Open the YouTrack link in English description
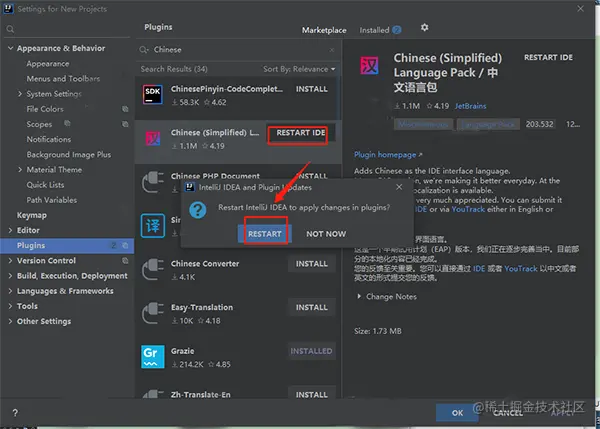This screenshot has width=600, height=429. pos(468,209)
